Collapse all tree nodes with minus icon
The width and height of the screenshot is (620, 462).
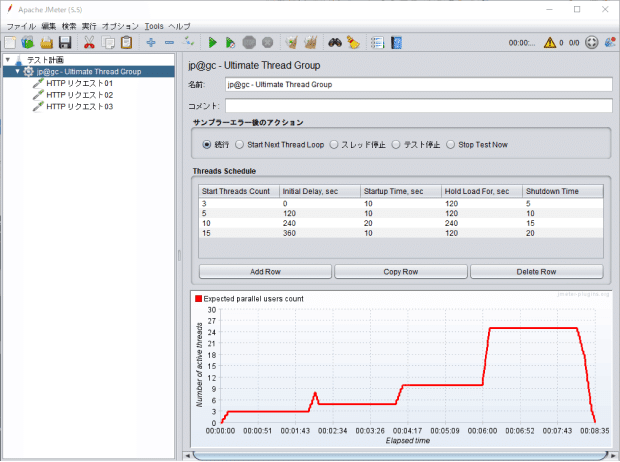[169, 42]
